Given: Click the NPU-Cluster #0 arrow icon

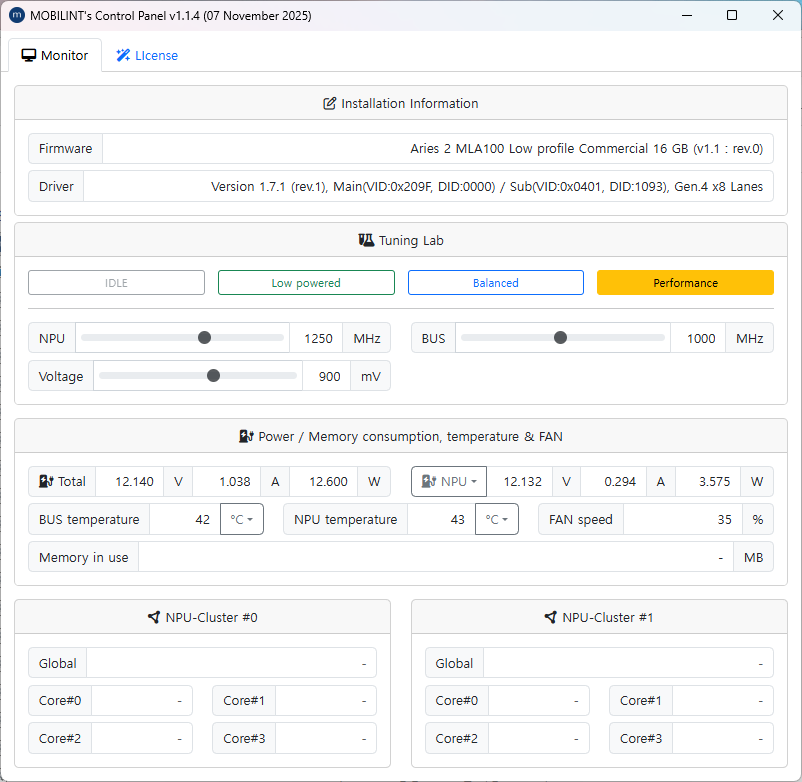Looking at the screenshot, I should pyautogui.click(x=153, y=618).
